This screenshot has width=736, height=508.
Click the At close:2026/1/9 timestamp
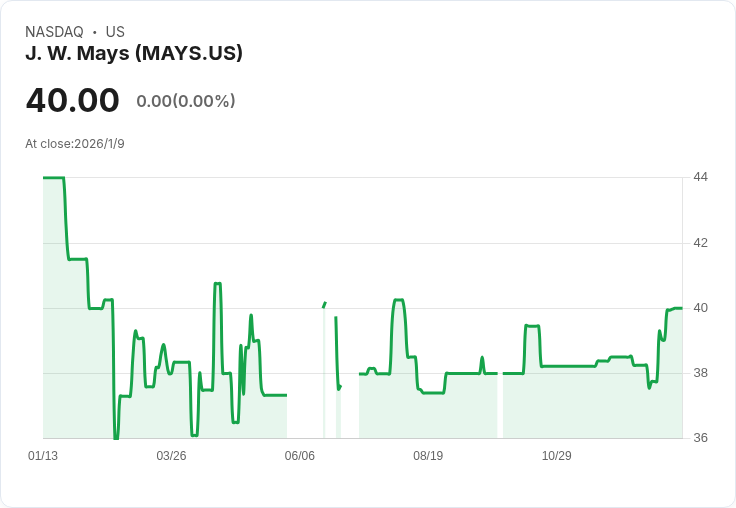75,144
